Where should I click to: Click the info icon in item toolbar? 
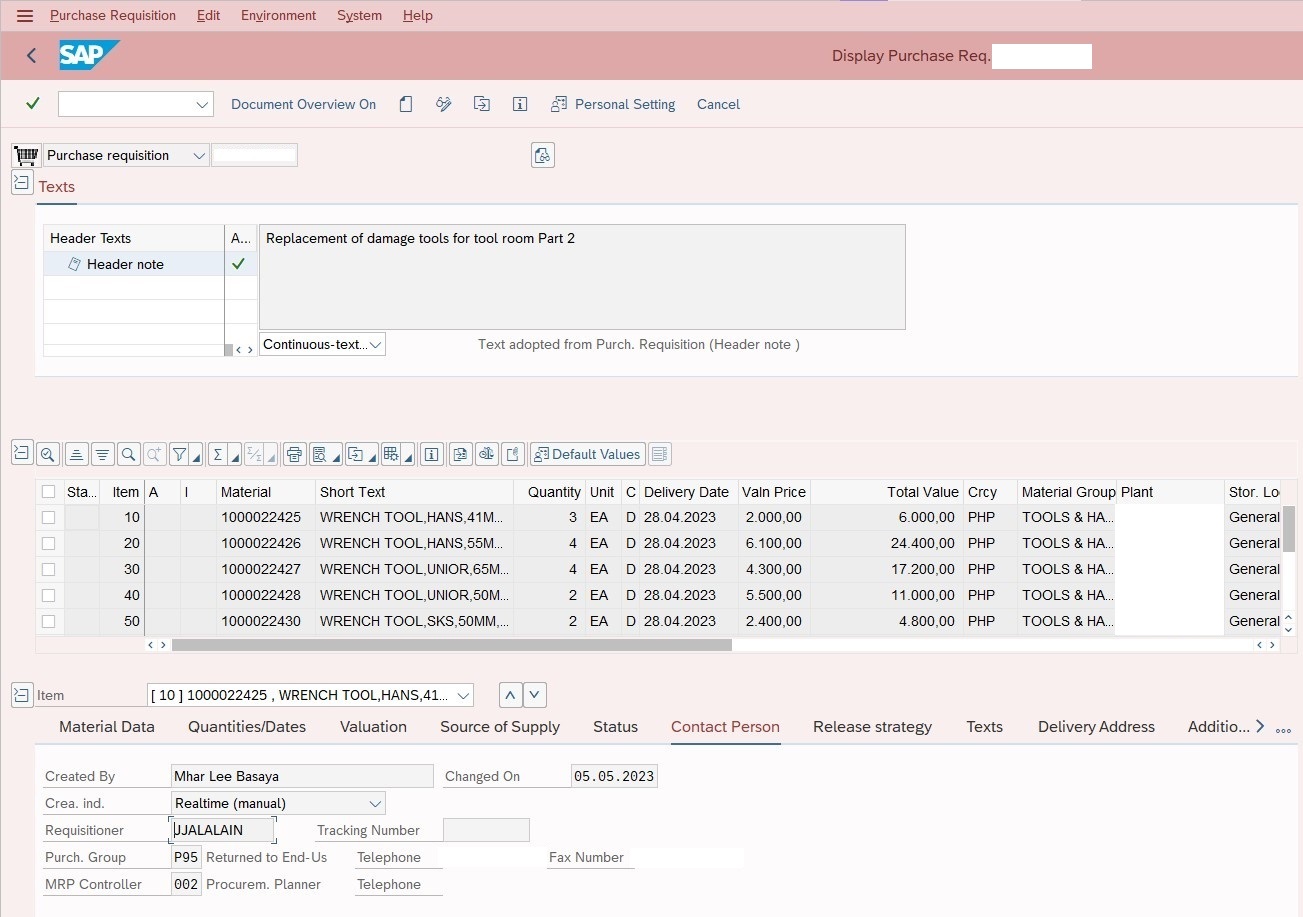[432, 454]
